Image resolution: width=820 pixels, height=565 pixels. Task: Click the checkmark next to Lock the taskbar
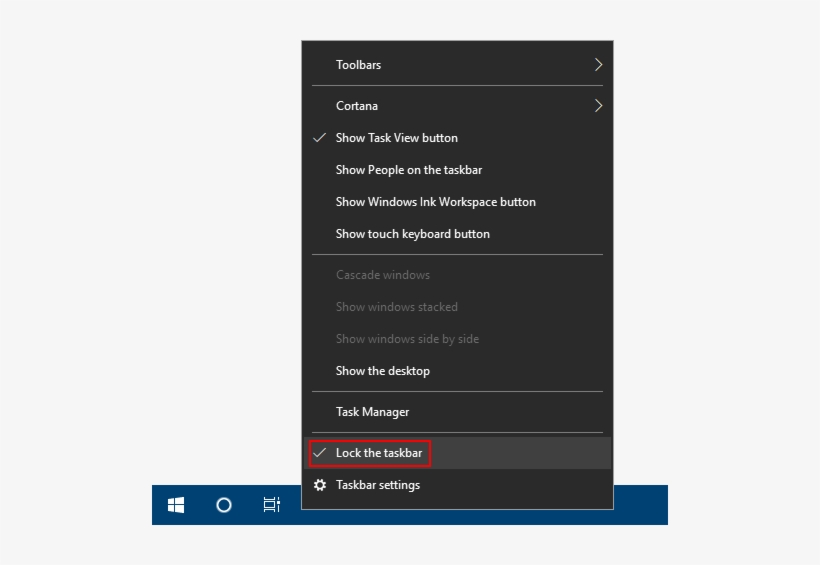pos(320,453)
